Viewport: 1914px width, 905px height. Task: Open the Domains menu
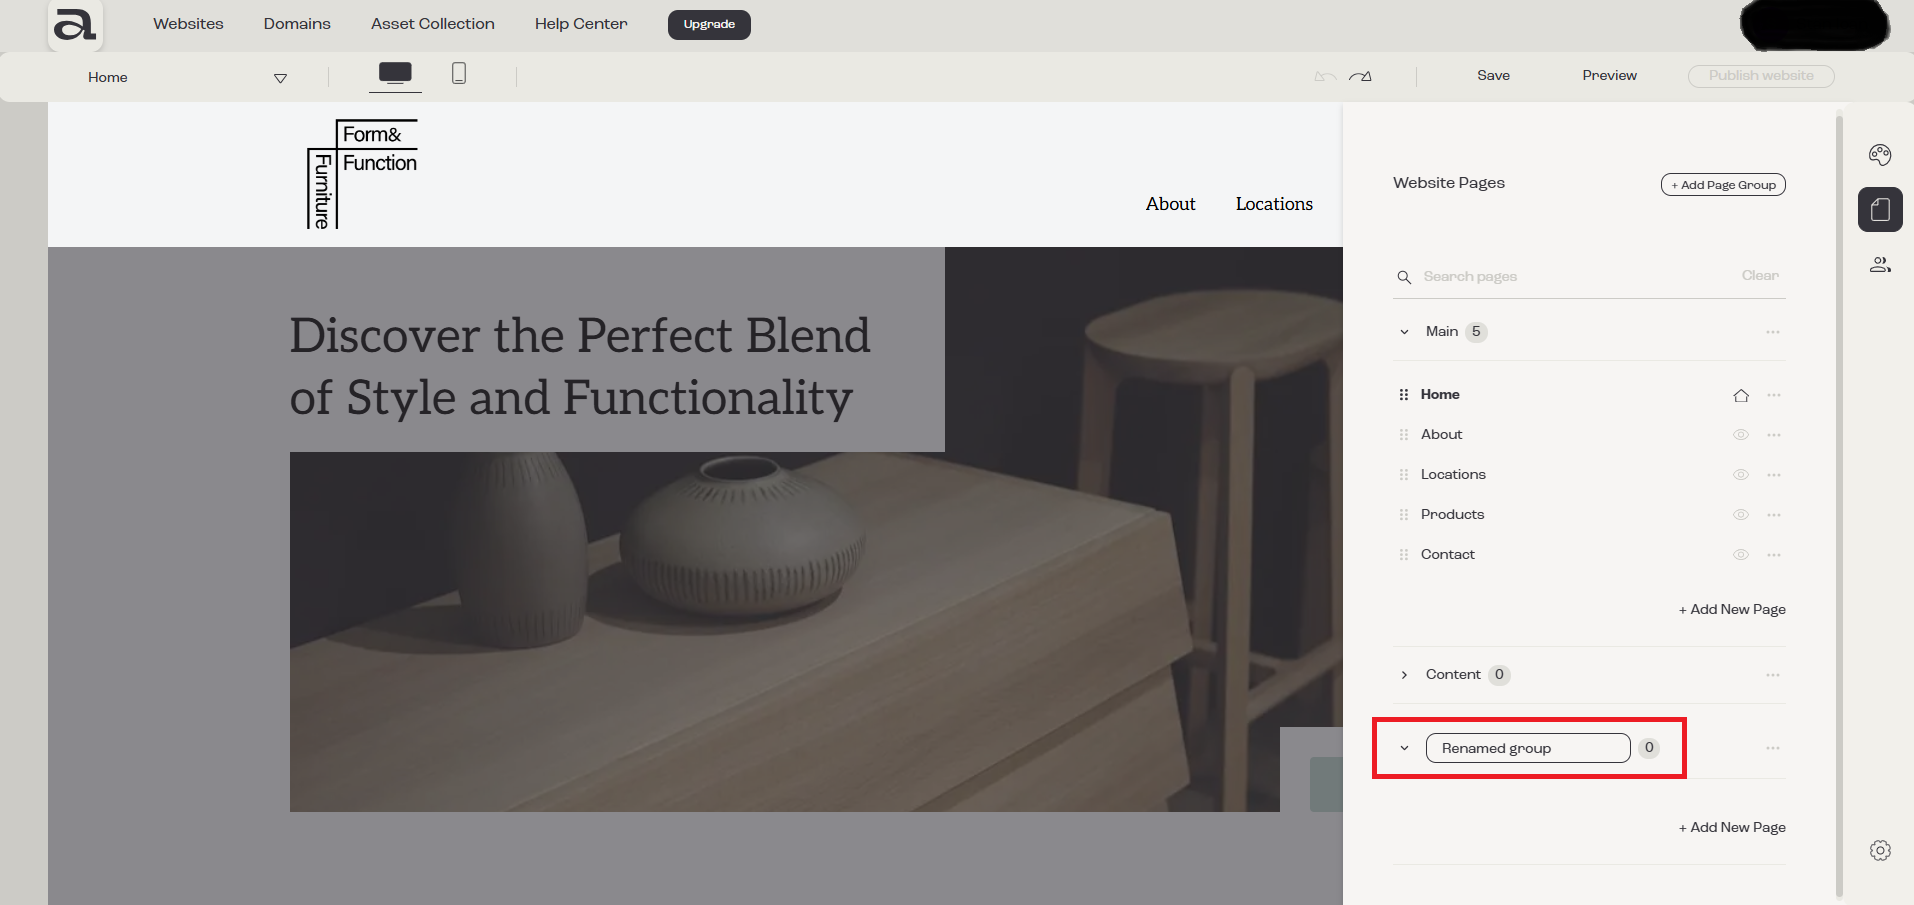(x=297, y=24)
